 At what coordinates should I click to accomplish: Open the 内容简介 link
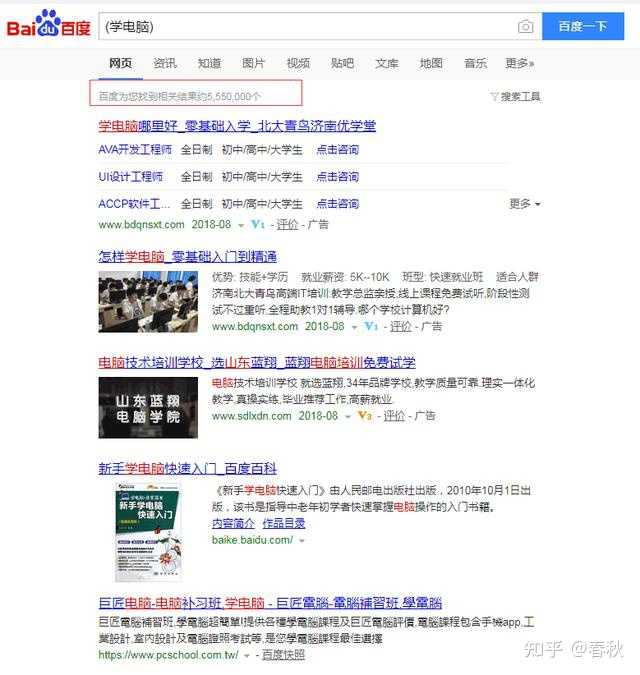233,523
